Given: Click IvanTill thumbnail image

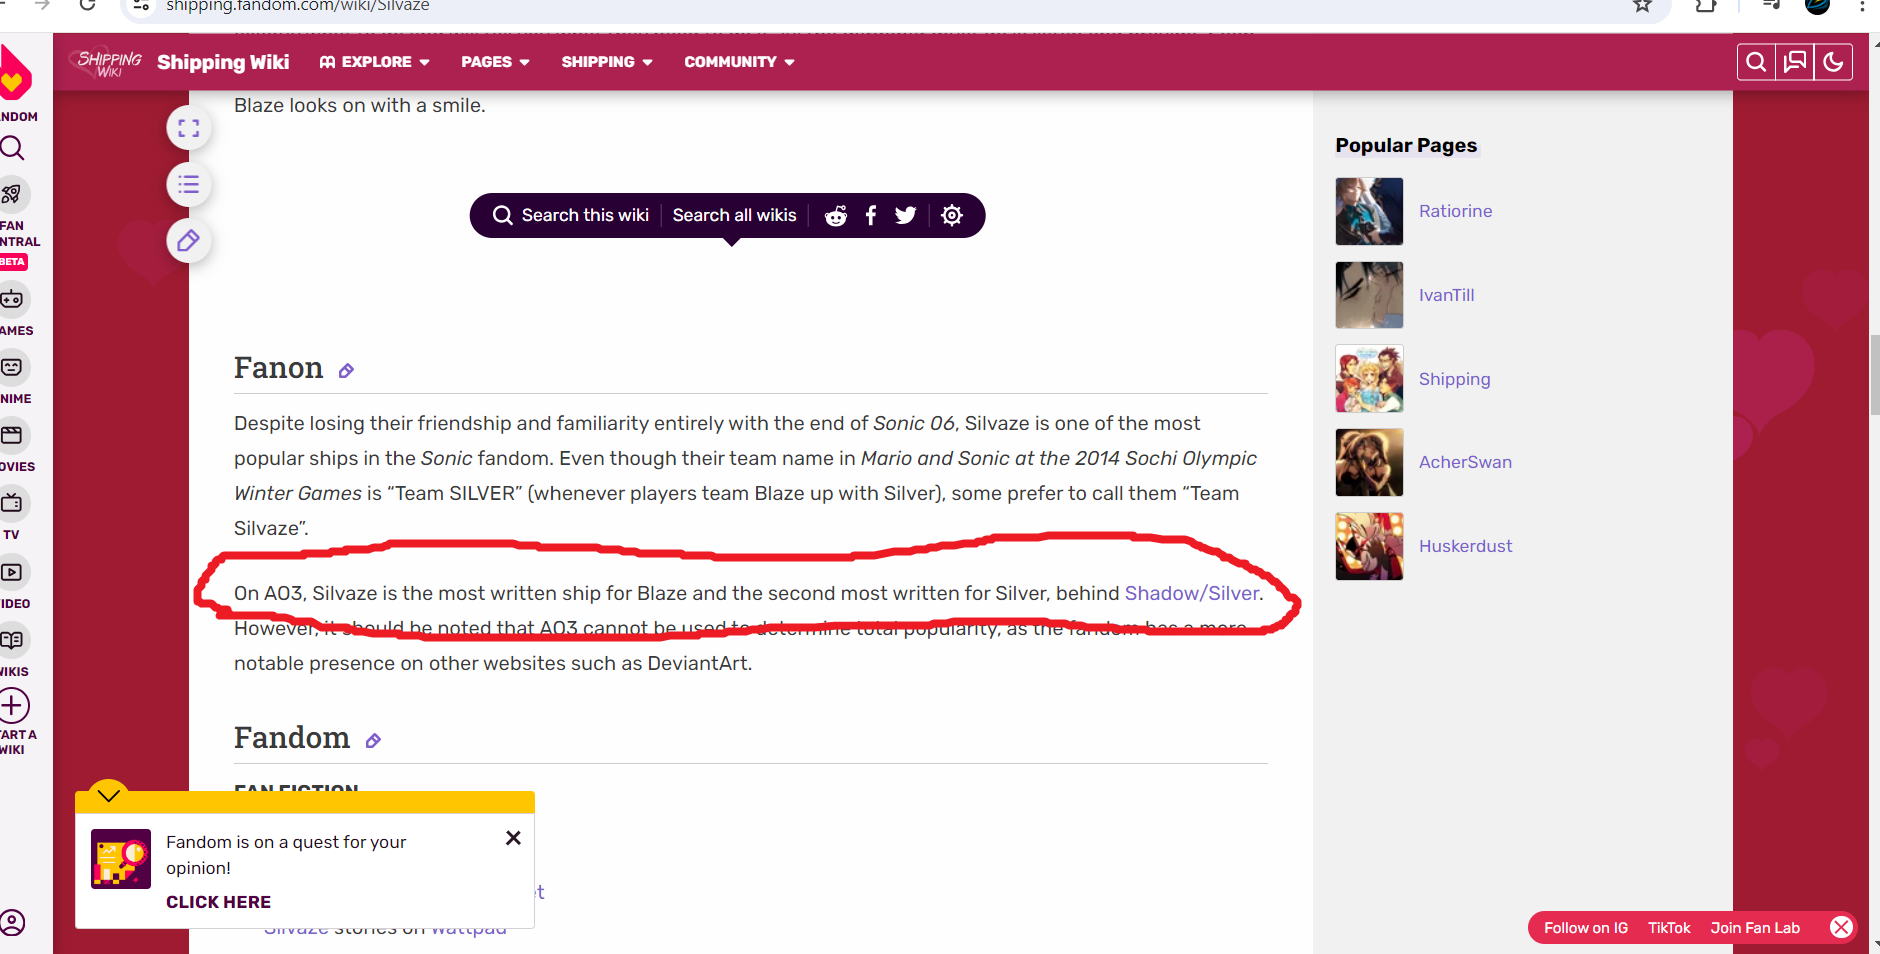Looking at the screenshot, I should click(1369, 295).
